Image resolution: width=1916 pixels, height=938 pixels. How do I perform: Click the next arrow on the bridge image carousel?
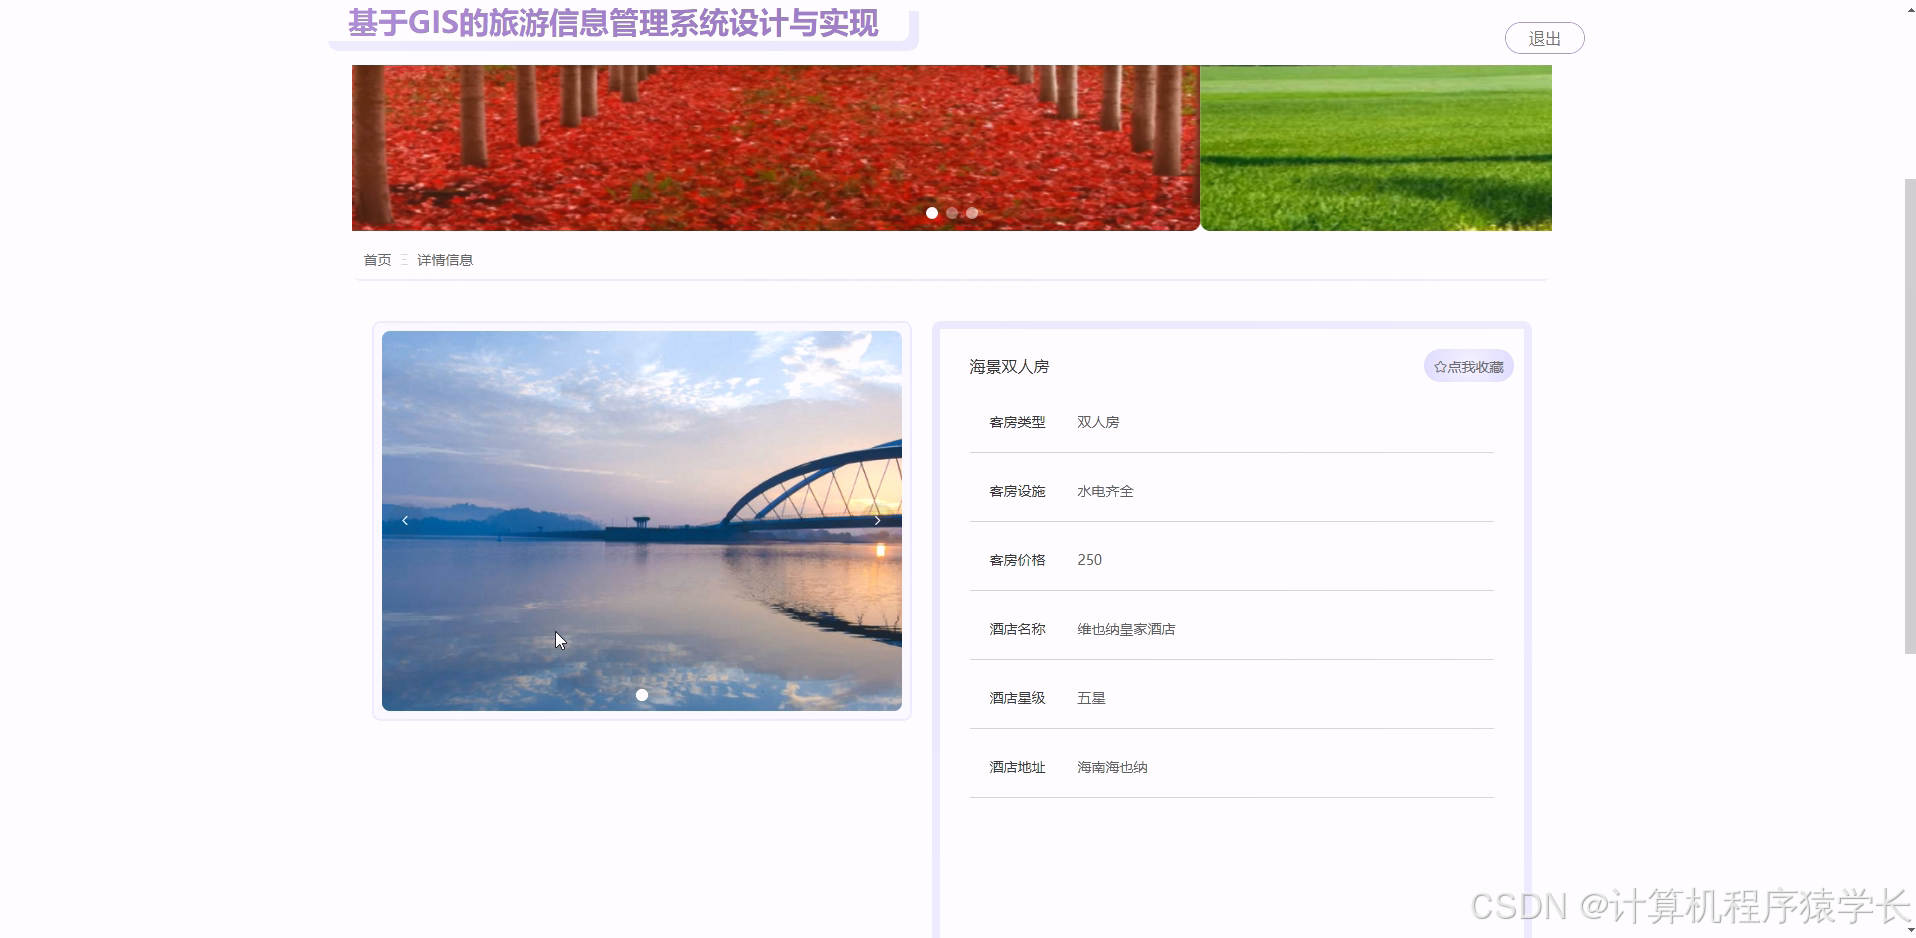[x=878, y=520]
